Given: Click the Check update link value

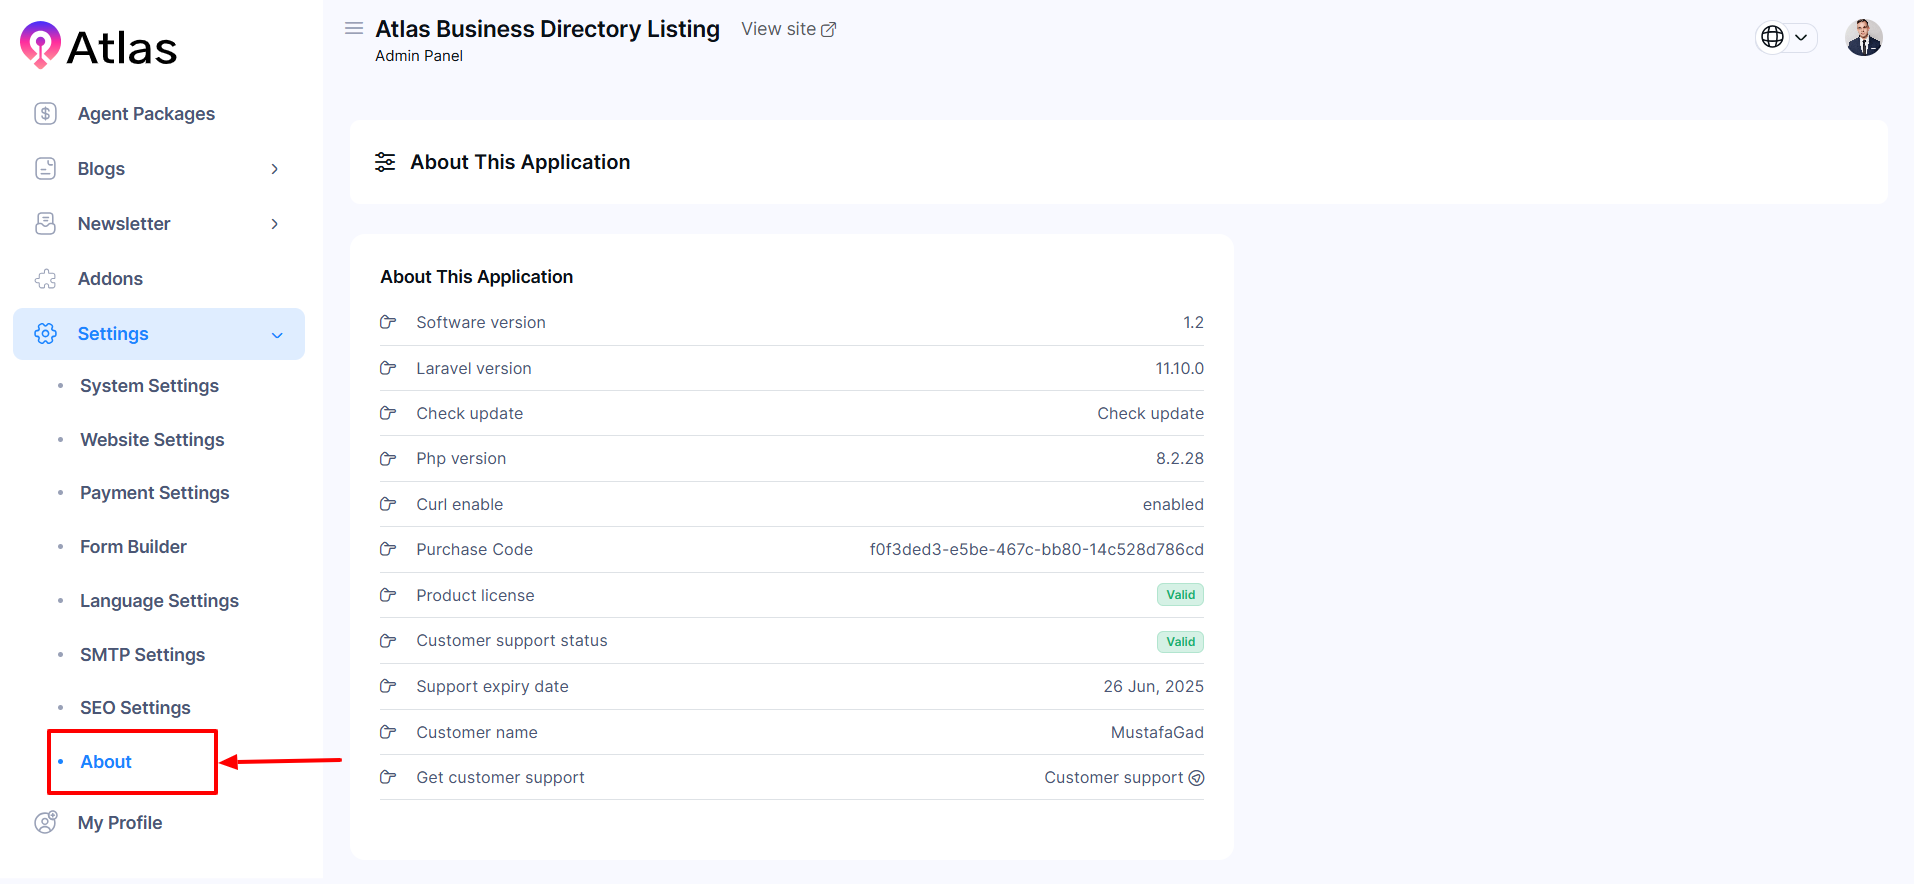Looking at the screenshot, I should coord(1150,414).
